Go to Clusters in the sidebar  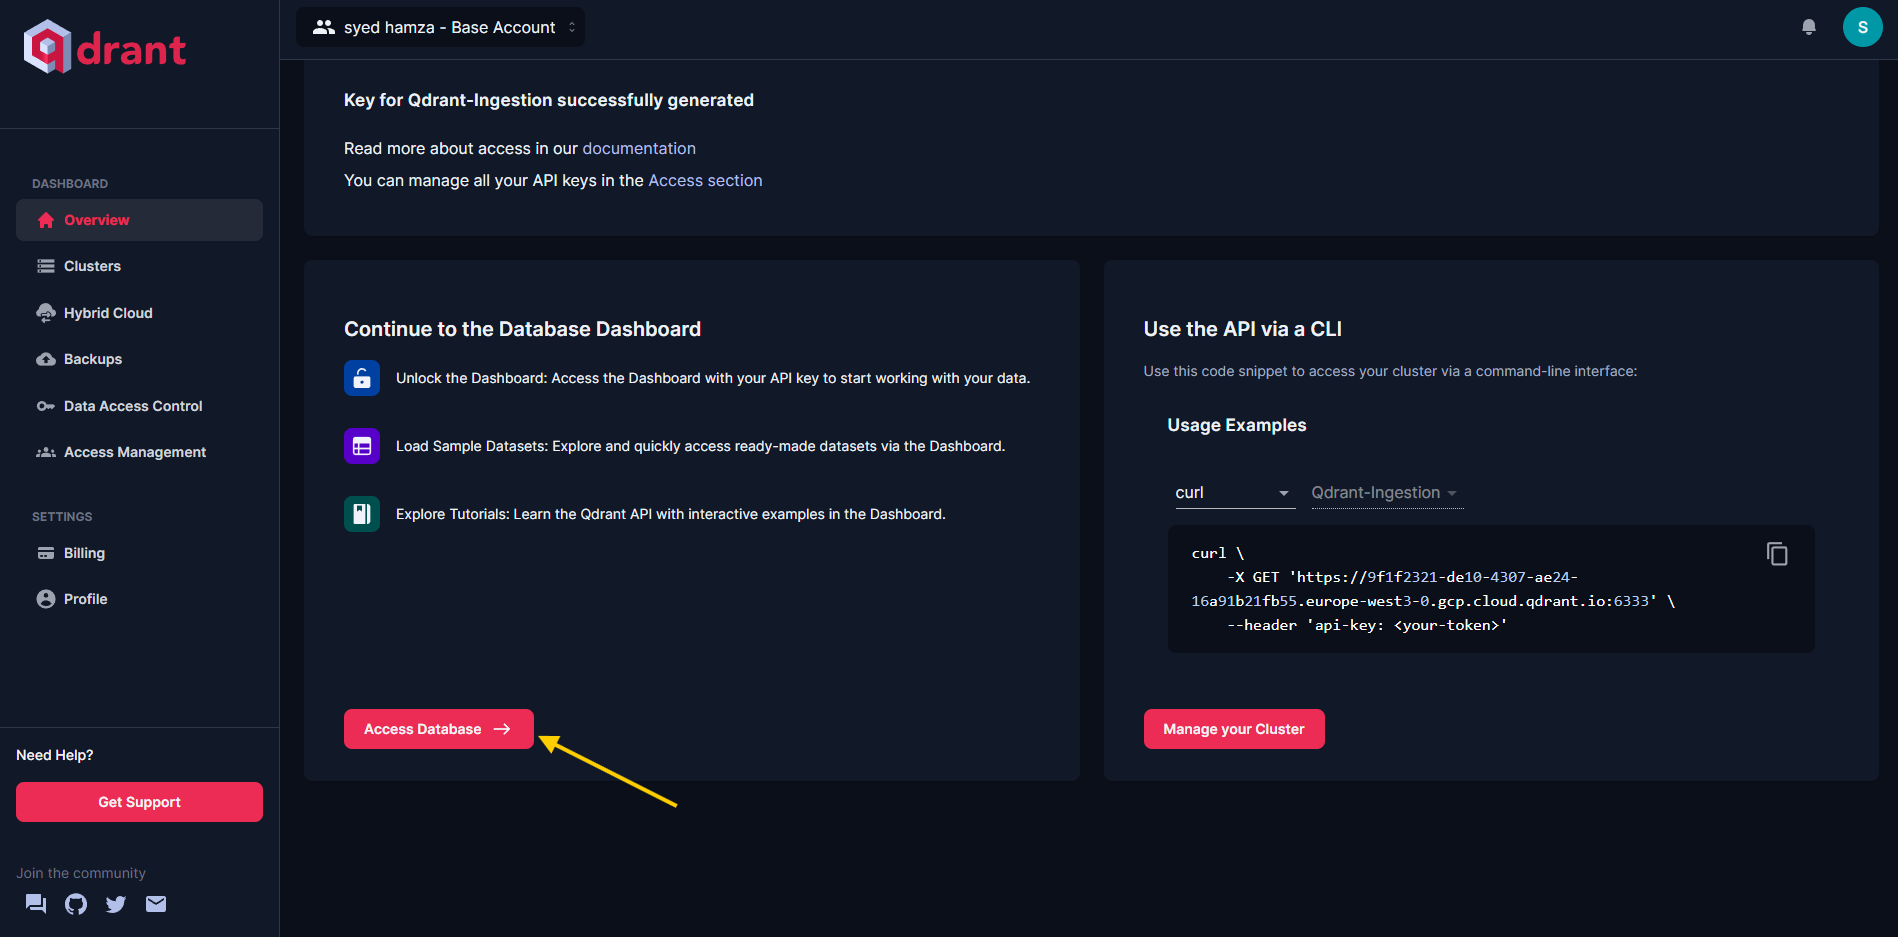[x=92, y=266]
